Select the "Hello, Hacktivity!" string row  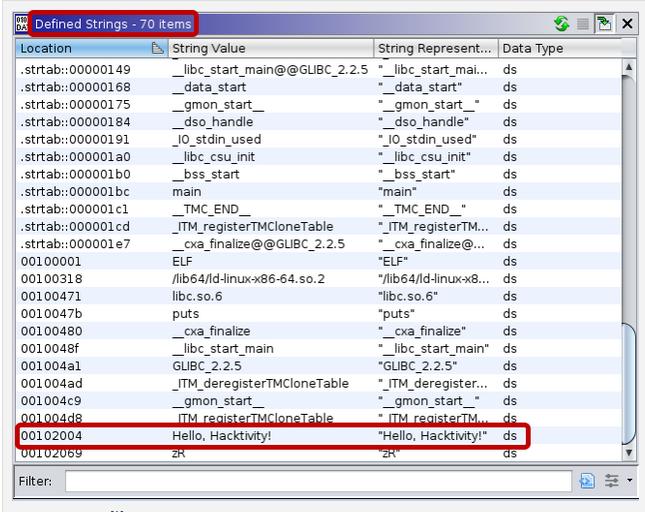[x=270, y=436]
